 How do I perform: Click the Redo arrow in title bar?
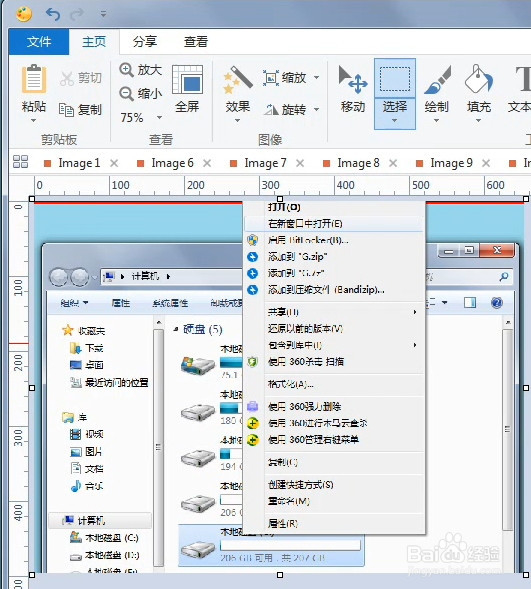coord(77,14)
